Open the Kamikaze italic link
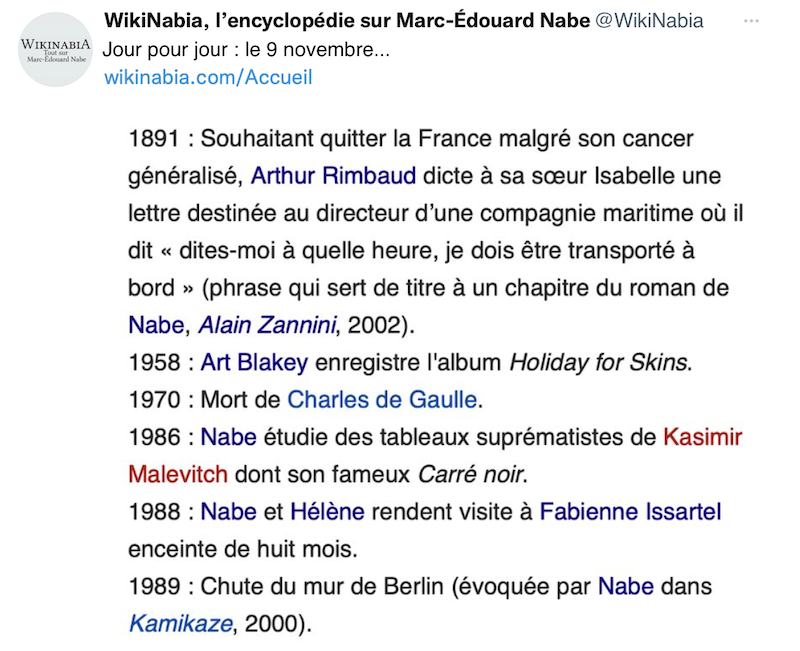Screen dimensions: 800x651 point(180,625)
